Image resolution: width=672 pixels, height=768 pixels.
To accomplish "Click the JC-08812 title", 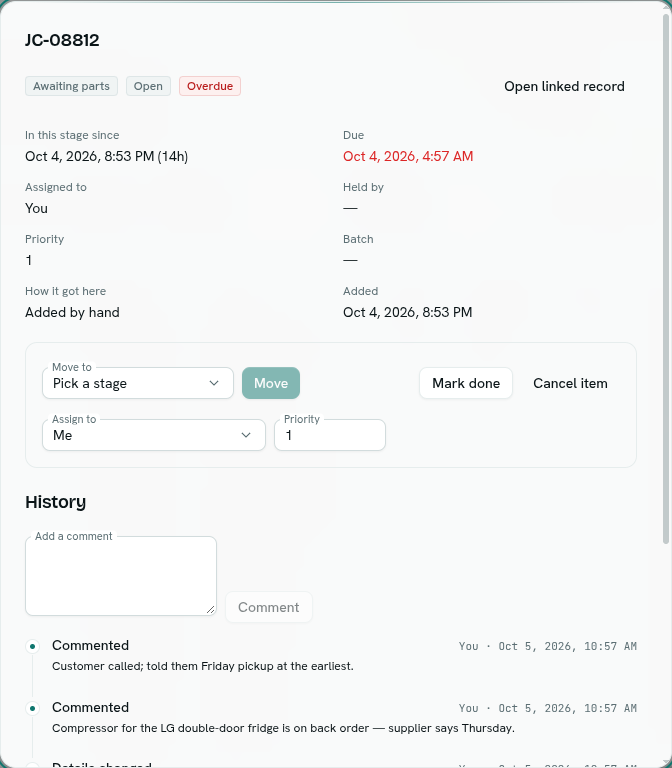I will 62,40.
